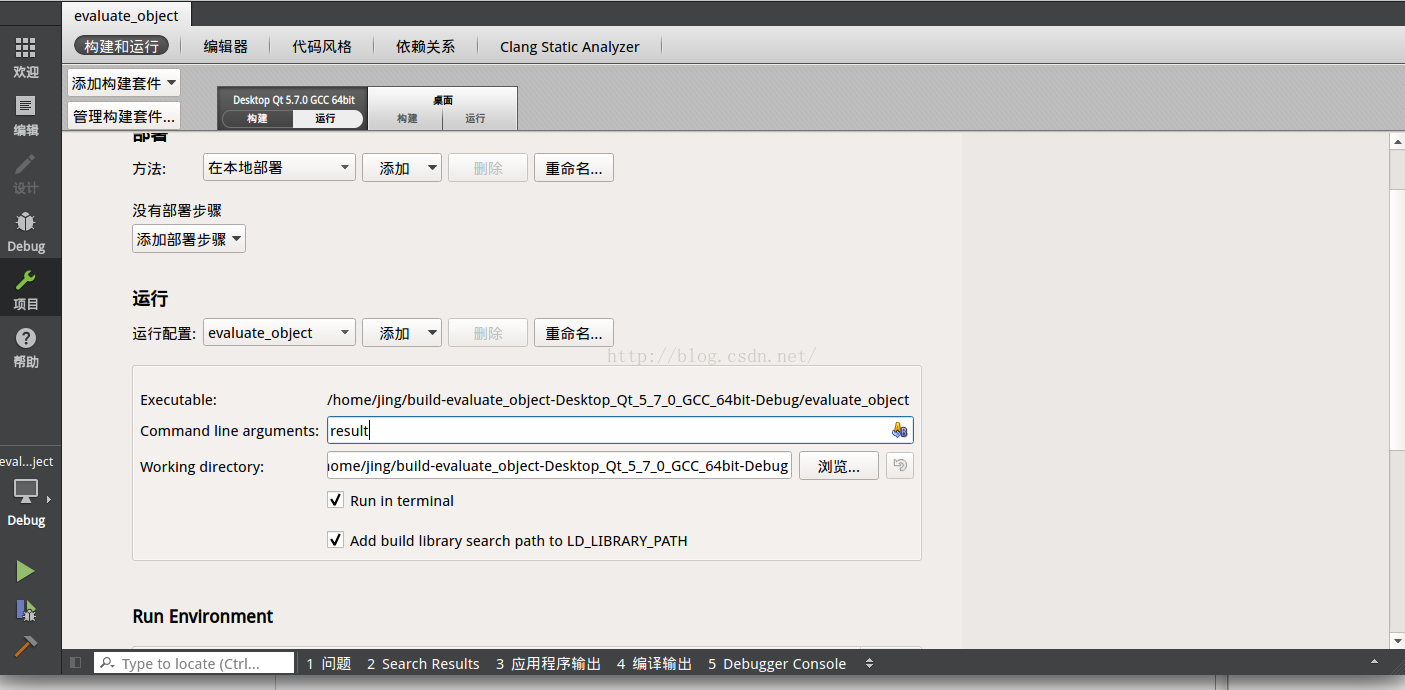Screen dimensions: 1405x690
Task: Expand the 添加构建套件 dropdown
Action: click(x=124, y=83)
